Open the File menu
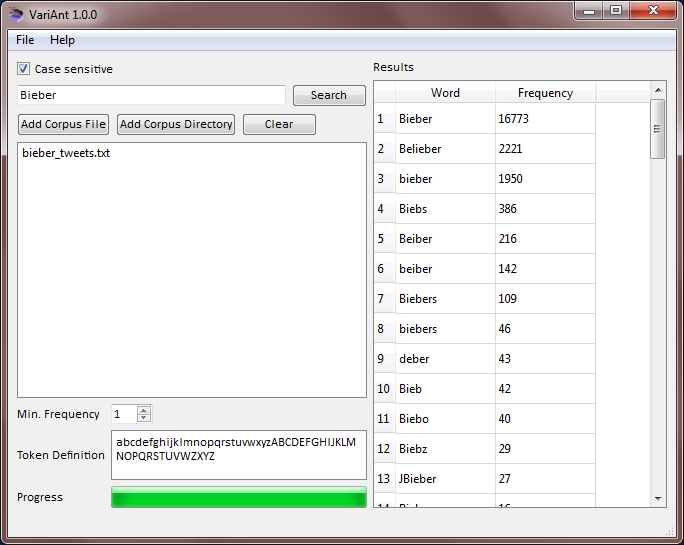This screenshot has height=545, width=684. pos(25,40)
